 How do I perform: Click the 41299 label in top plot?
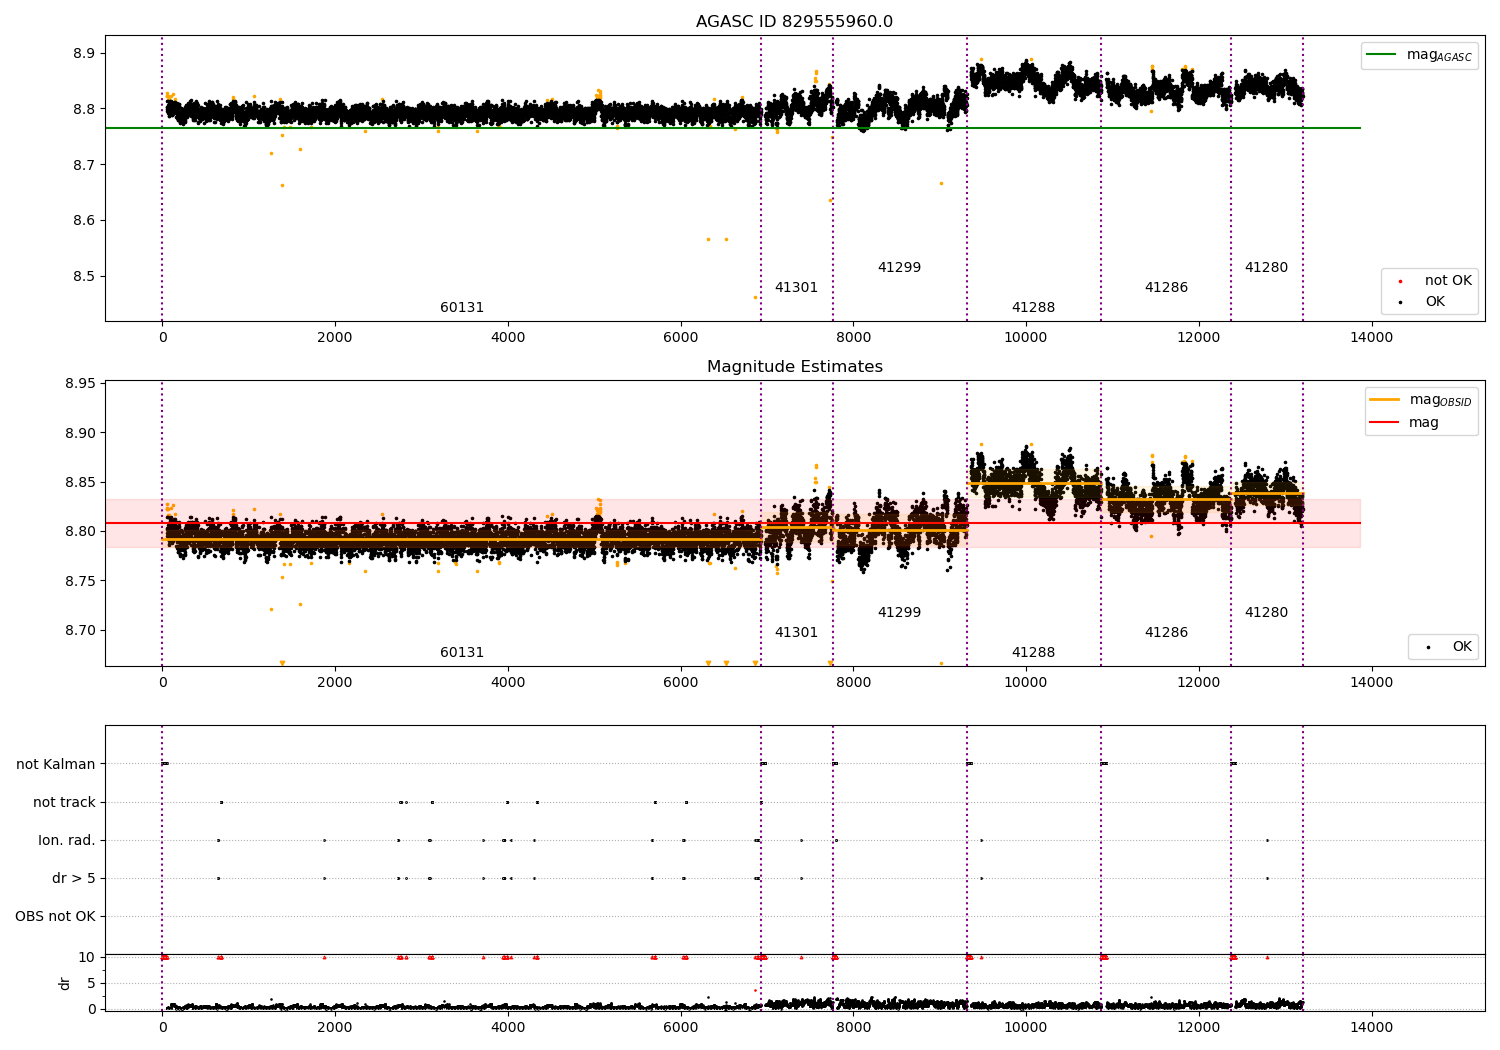pos(899,268)
